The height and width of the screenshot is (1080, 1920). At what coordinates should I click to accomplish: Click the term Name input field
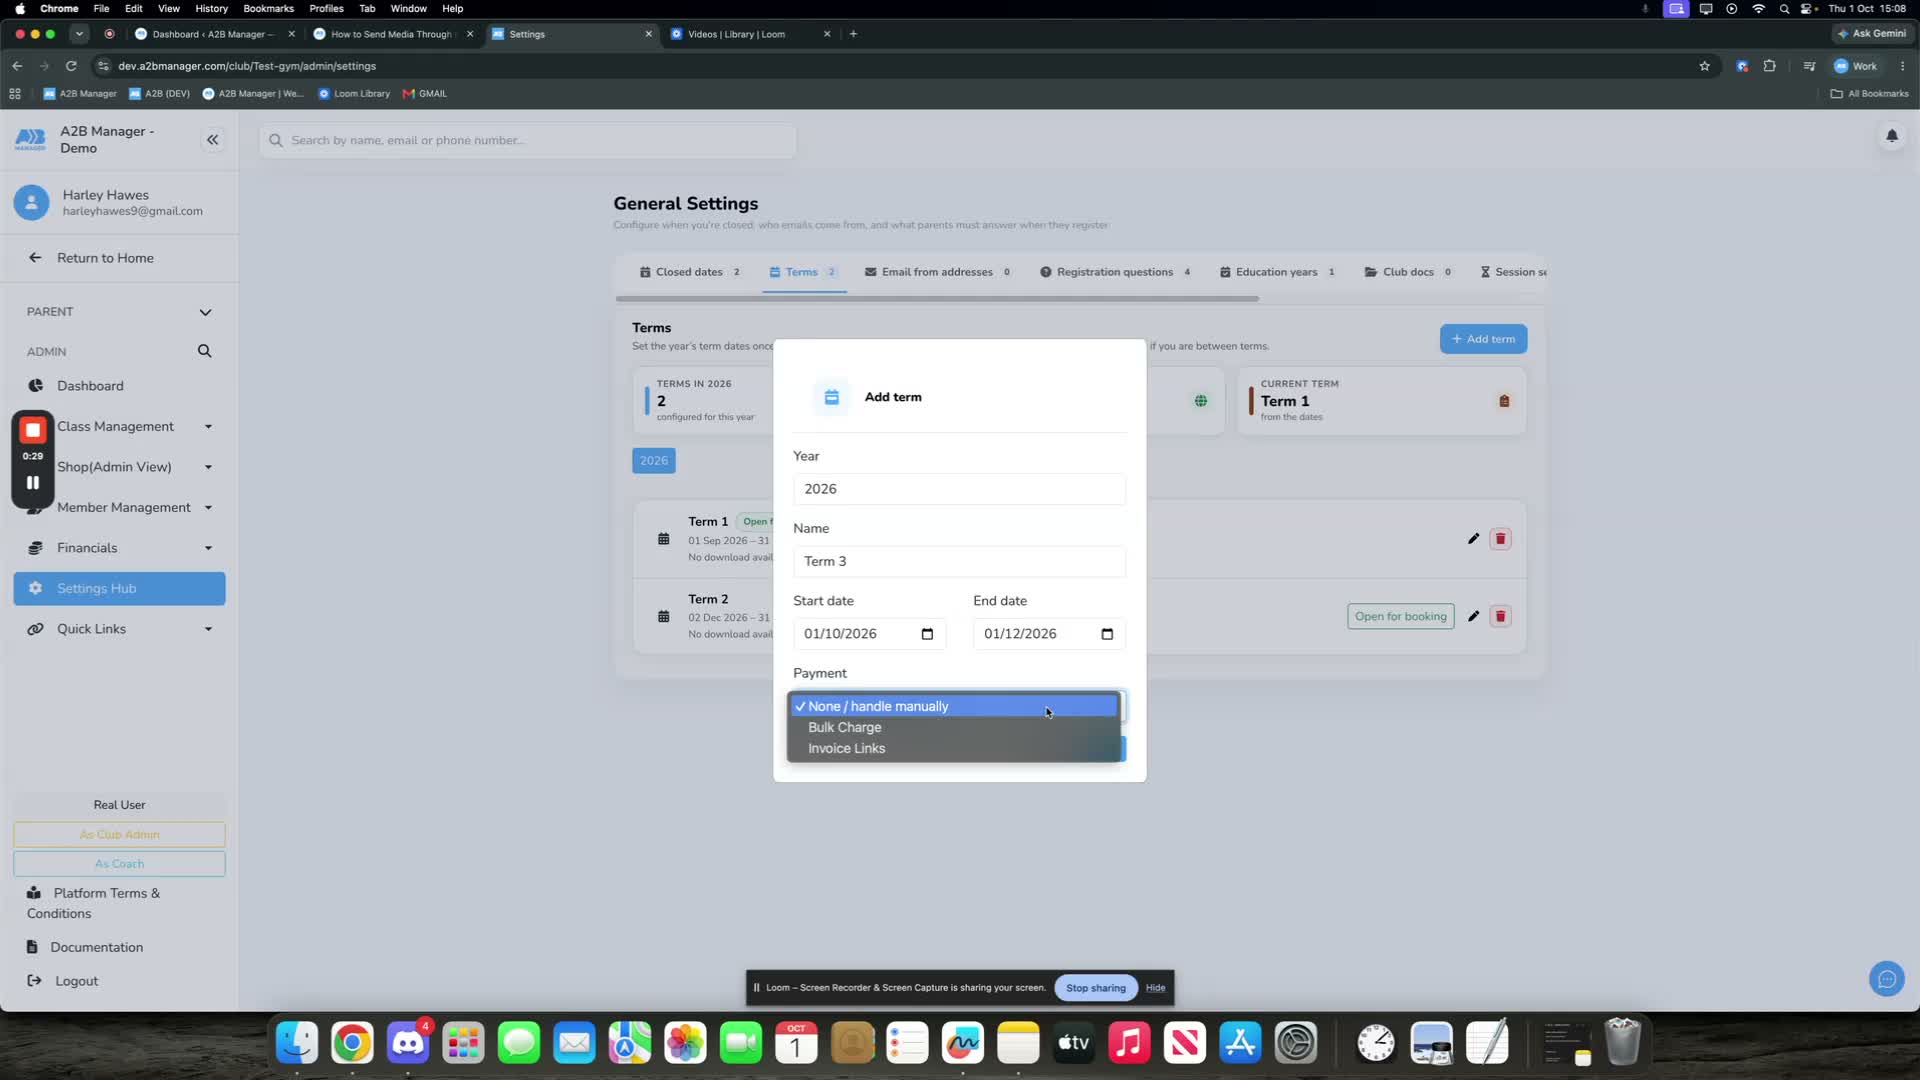[959, 562]
